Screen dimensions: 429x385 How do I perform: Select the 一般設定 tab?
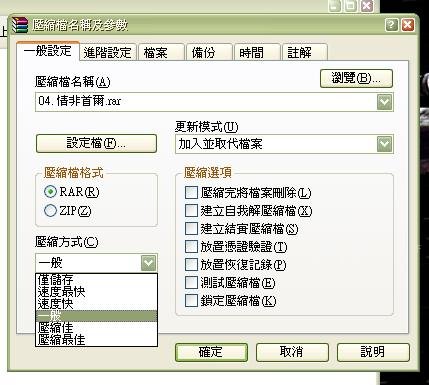coord(48,51)
